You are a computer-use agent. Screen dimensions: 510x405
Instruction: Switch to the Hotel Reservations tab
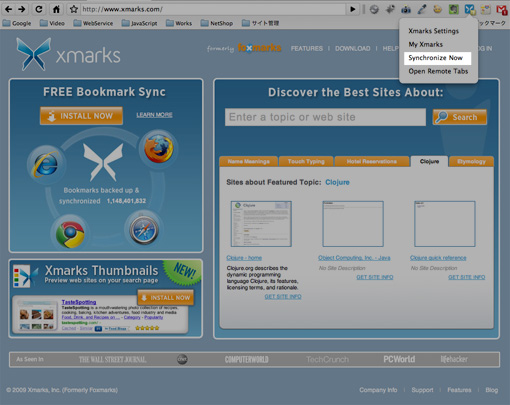pos(372,161)
